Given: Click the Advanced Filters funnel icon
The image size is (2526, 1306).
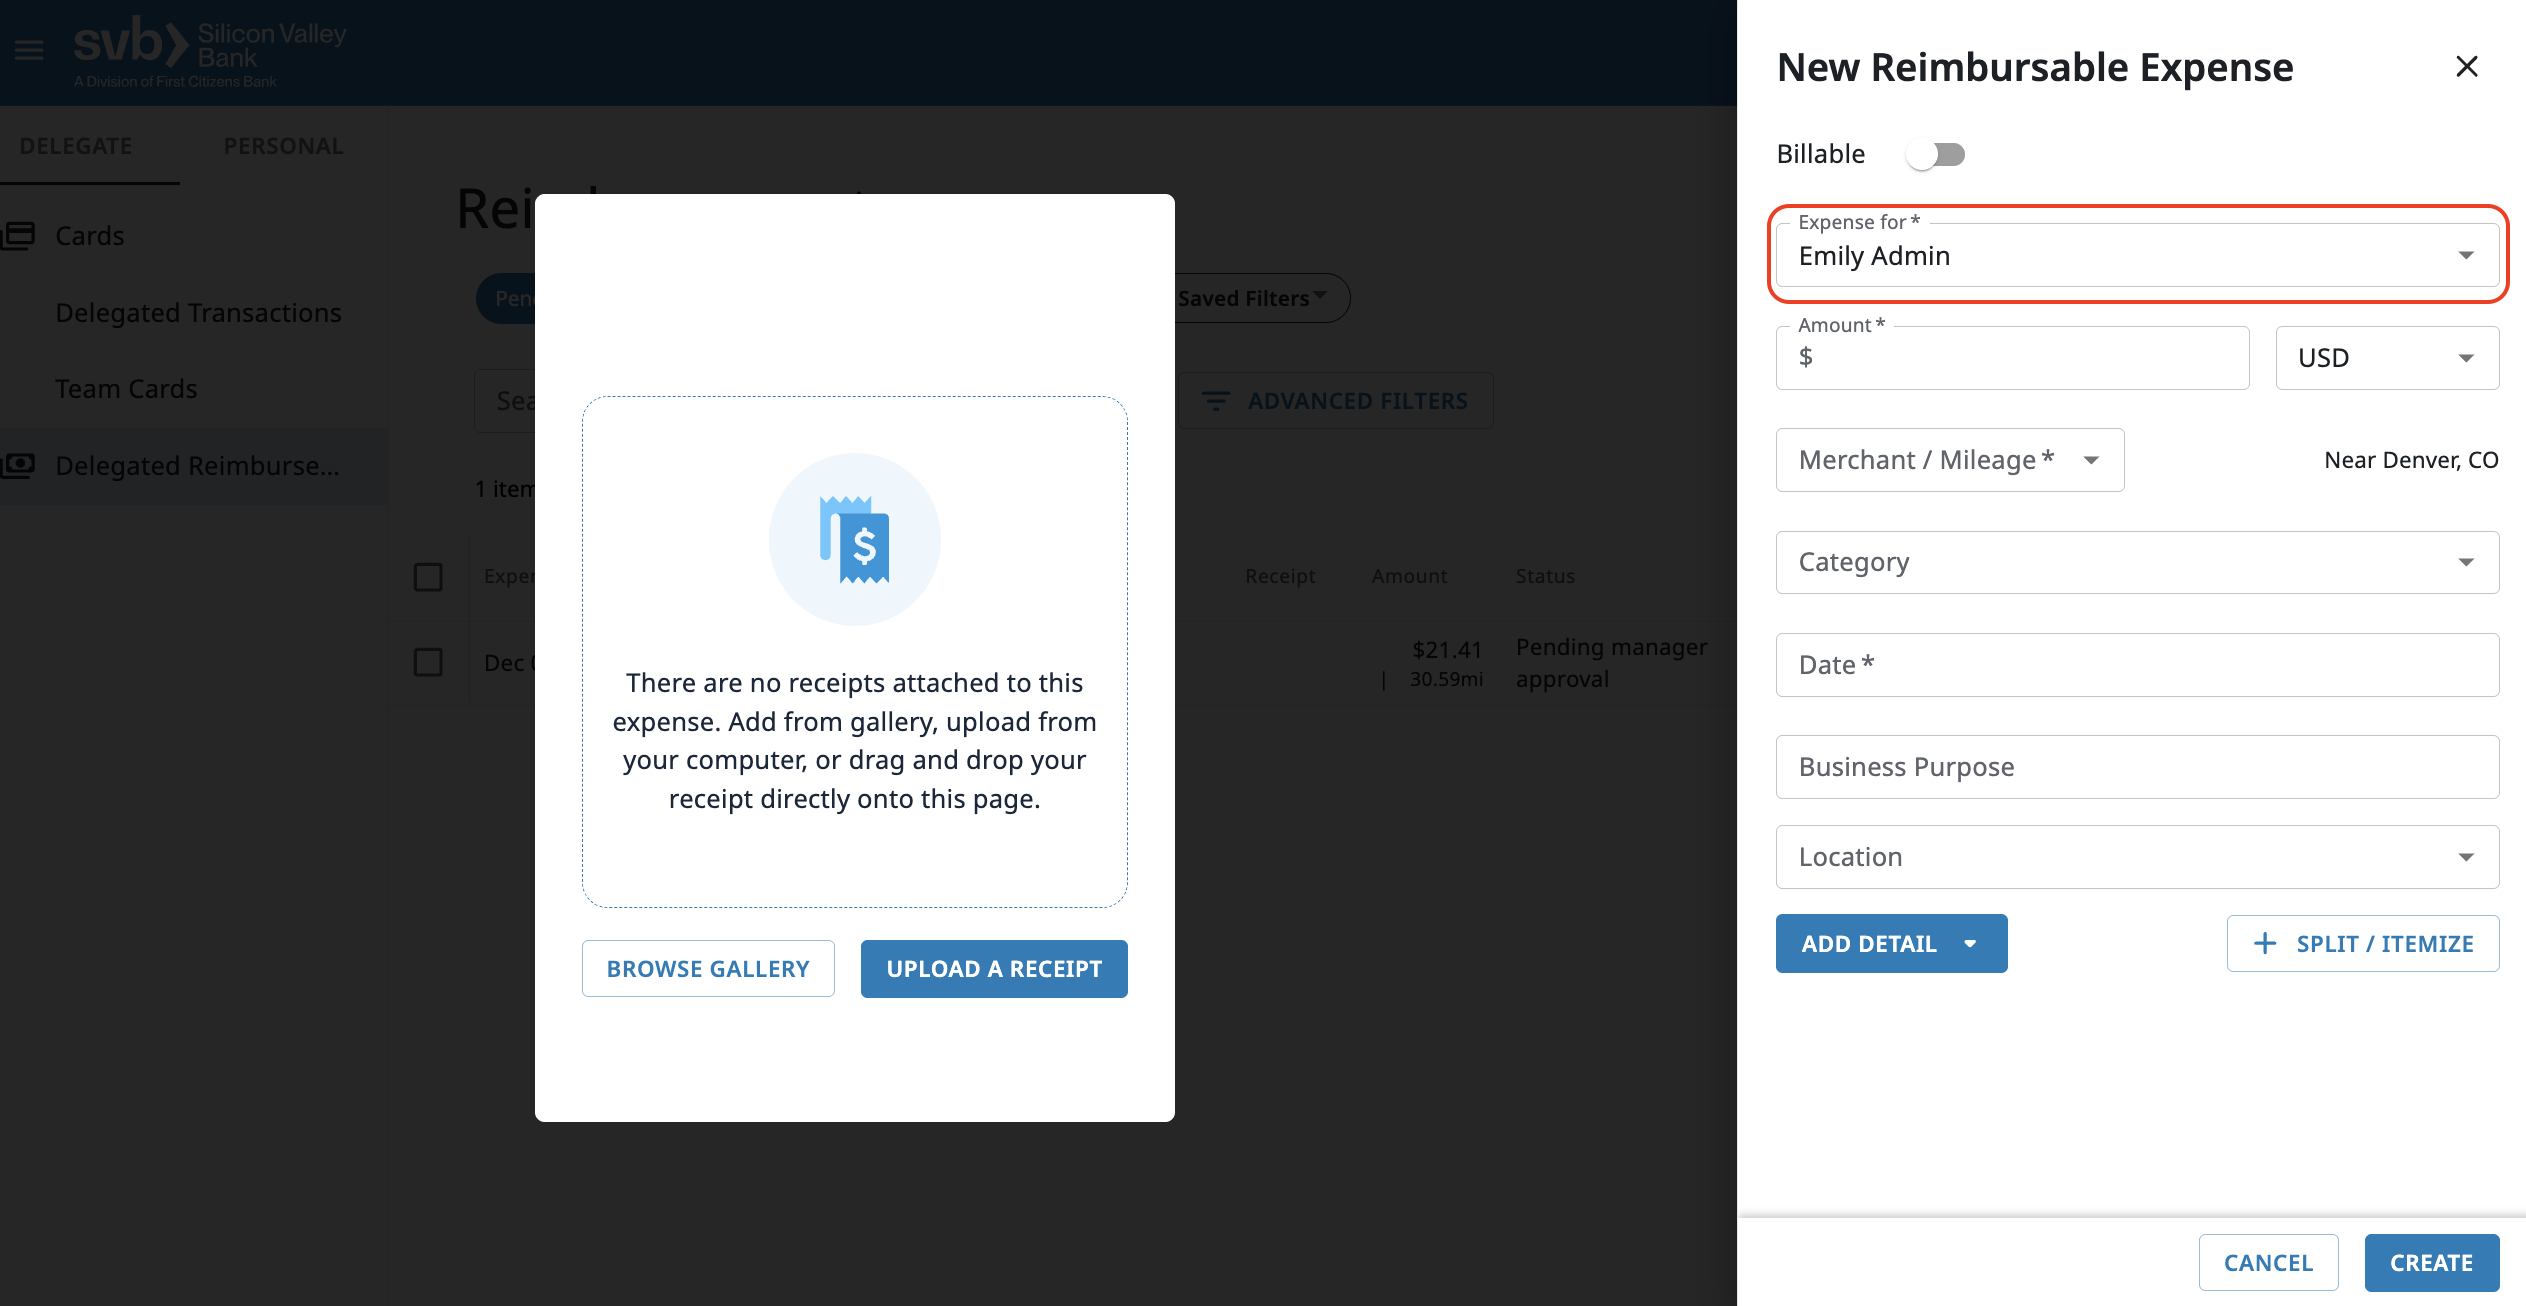Looking at the screenshot, I should click(x=1215, y=401).
